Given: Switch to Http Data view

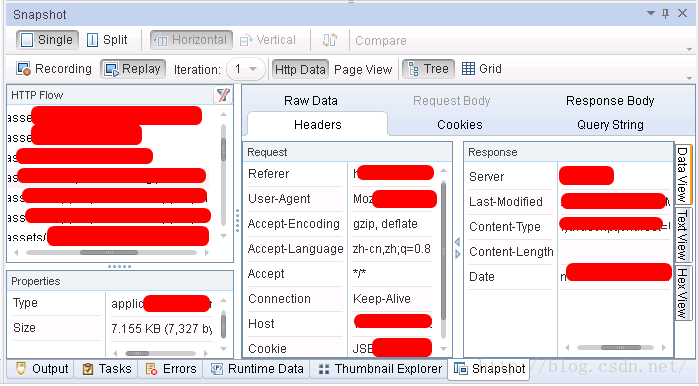Looking at the screenshot, I should pos(300,70).
